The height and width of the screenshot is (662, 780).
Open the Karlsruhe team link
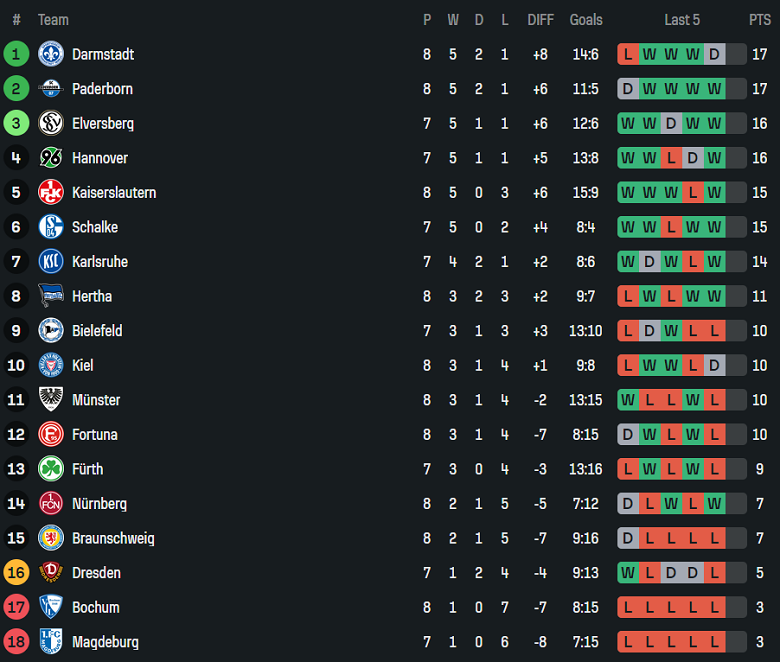pyautogui.click(x=99, y=262)
